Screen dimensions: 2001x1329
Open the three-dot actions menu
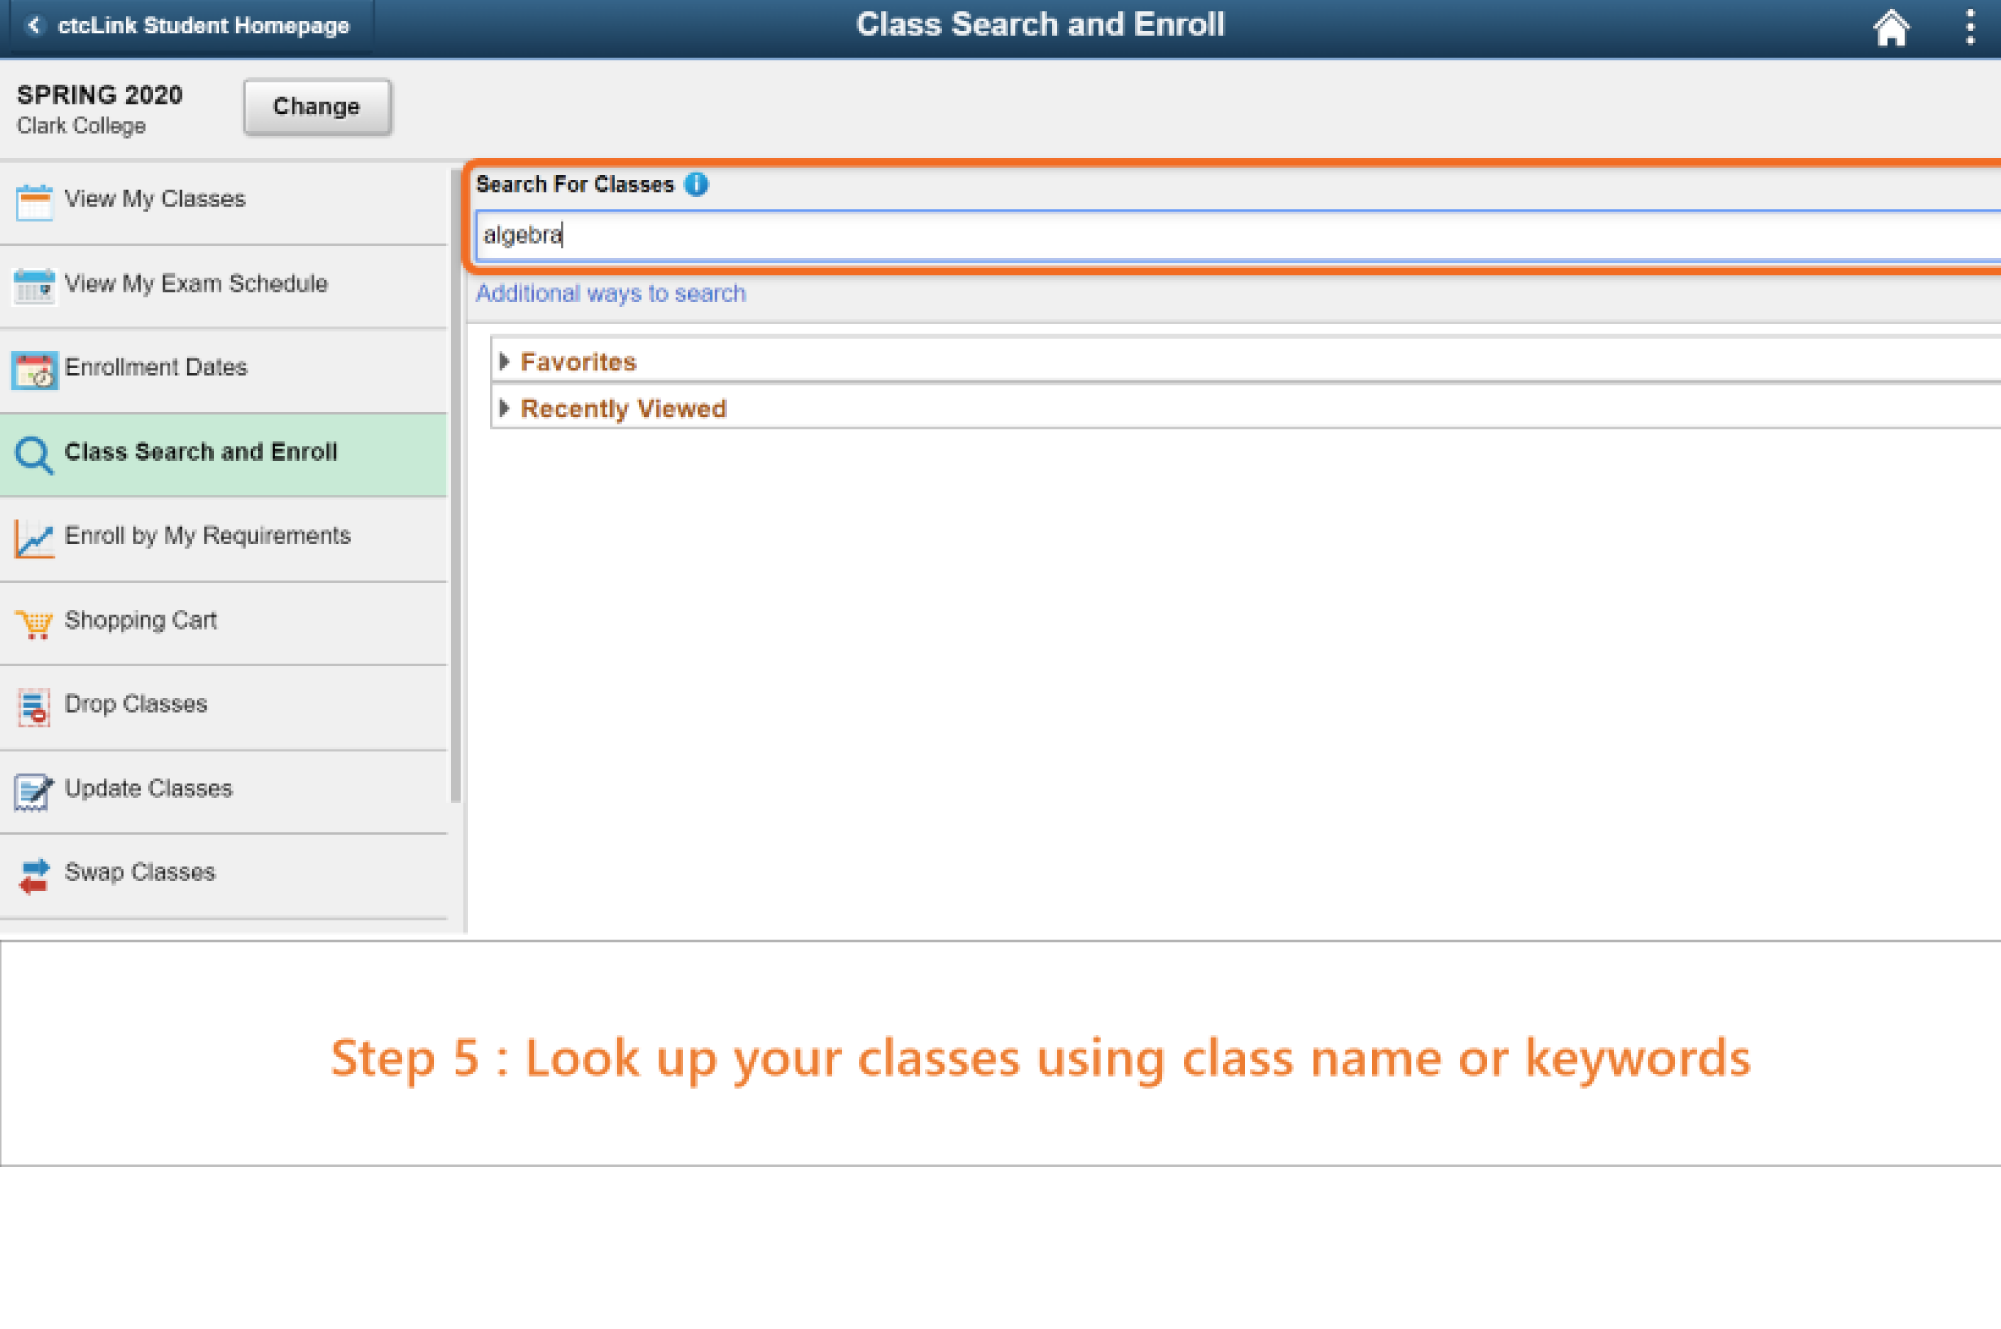pyautogui.click(x=1970, y=27)
